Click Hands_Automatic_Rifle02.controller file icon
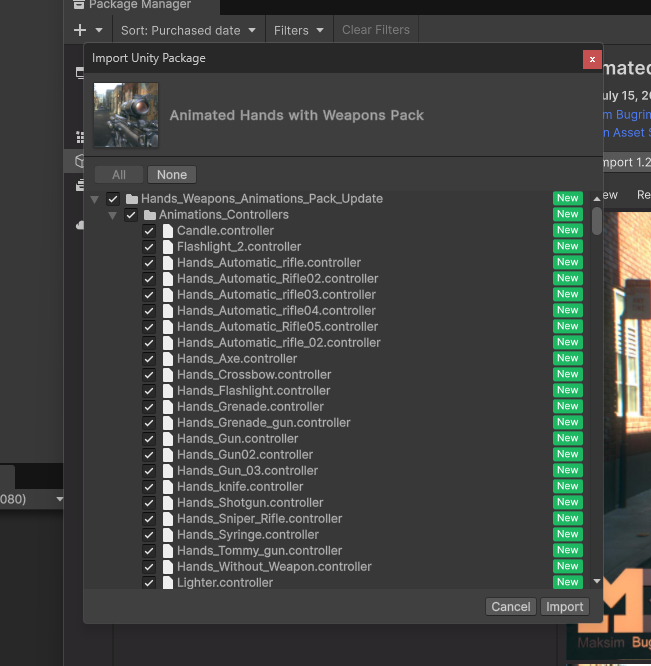 [x=168, y=279]
